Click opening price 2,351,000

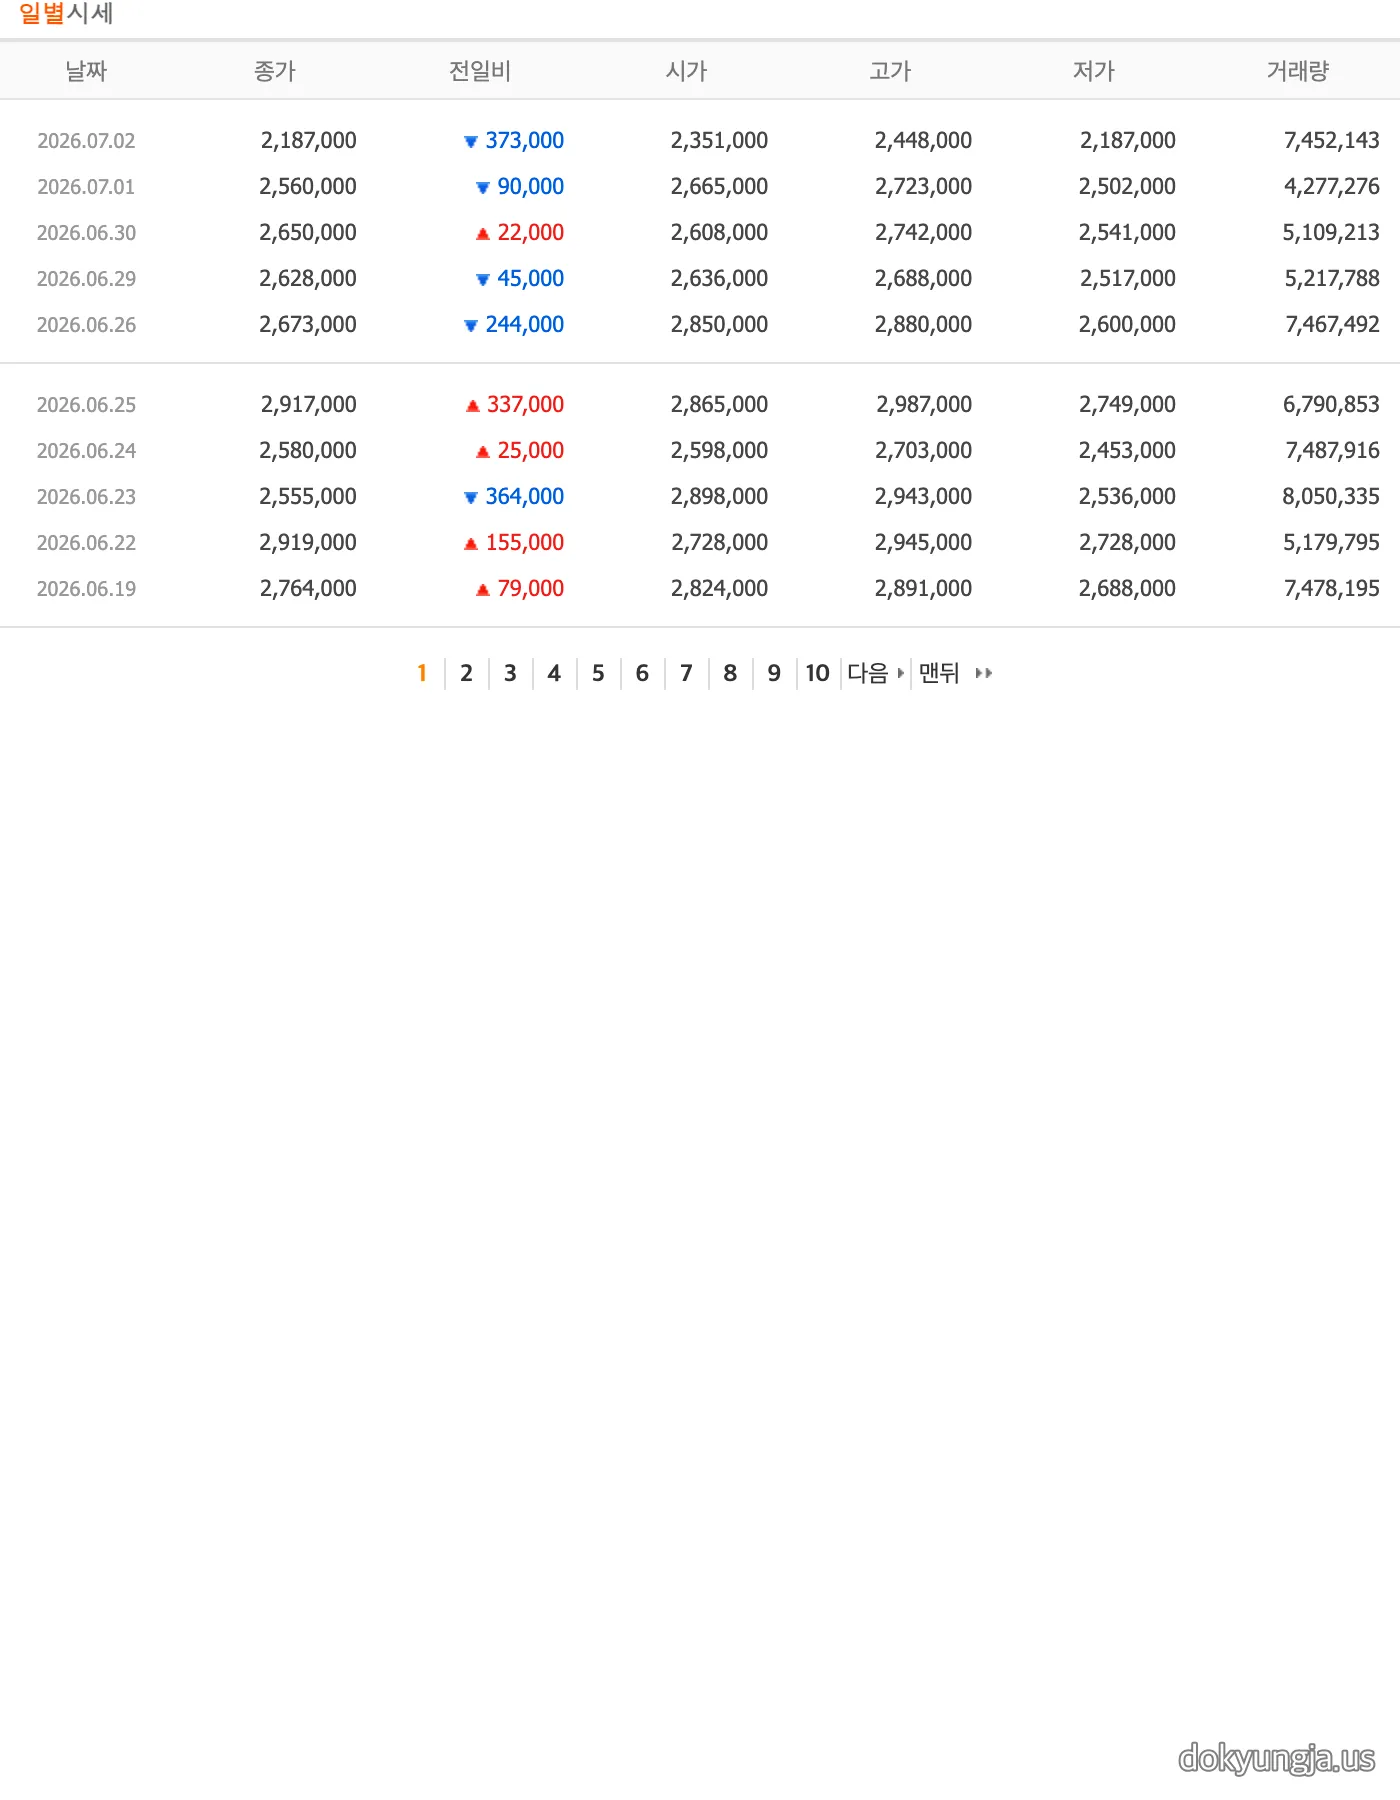point(719,141)
